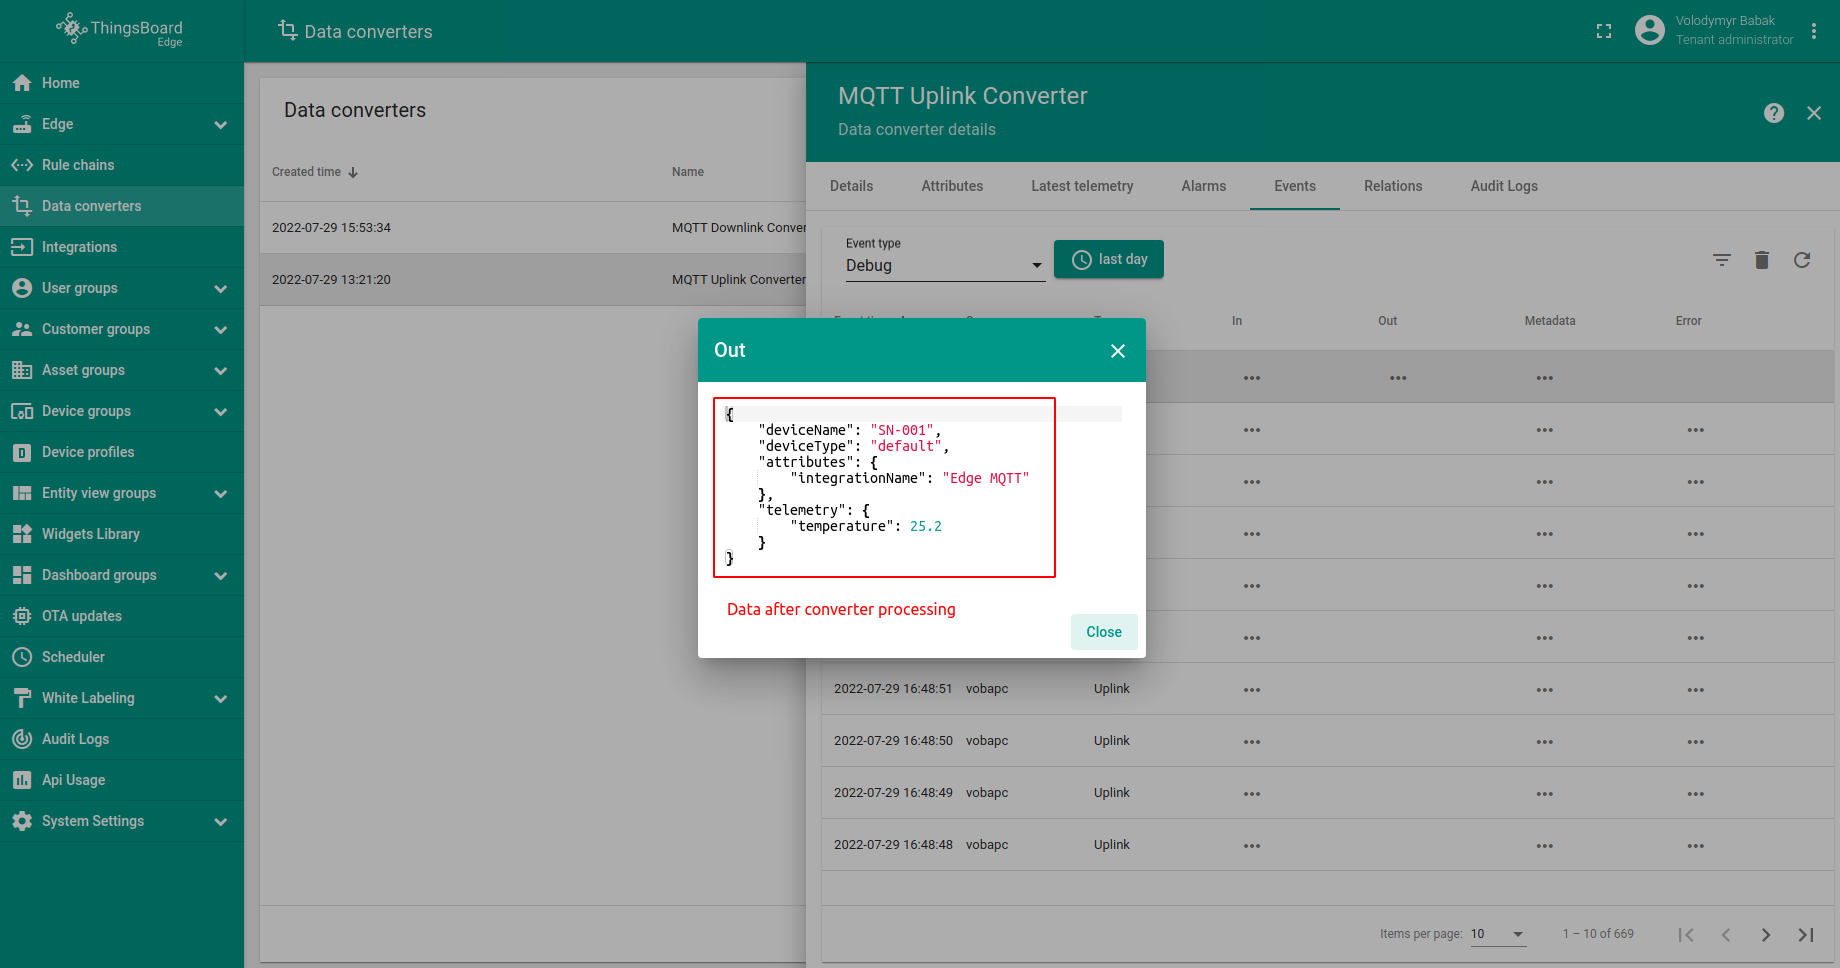
Task: Open the Audit Logs tab
Action: click(1504, 186)
